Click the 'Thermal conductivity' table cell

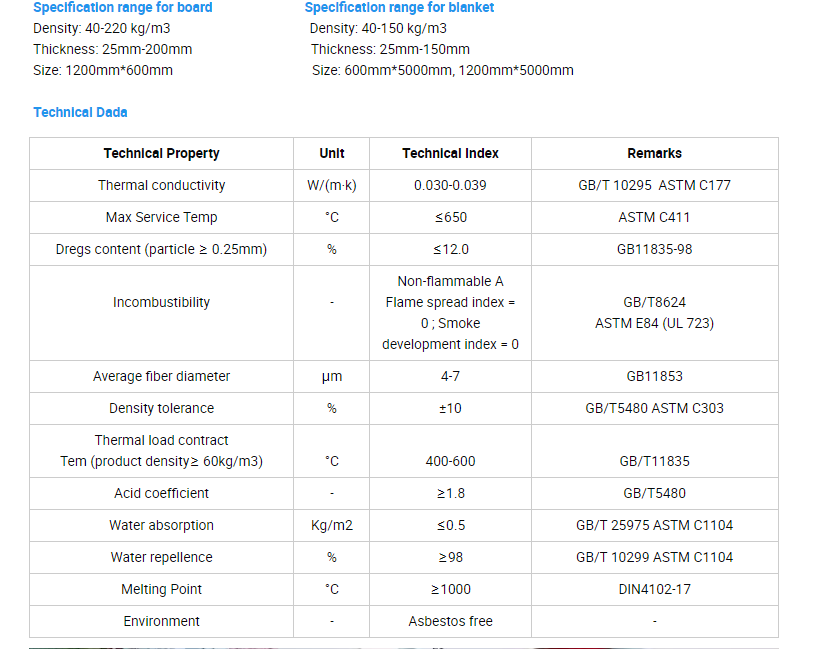tap(161, 186)
